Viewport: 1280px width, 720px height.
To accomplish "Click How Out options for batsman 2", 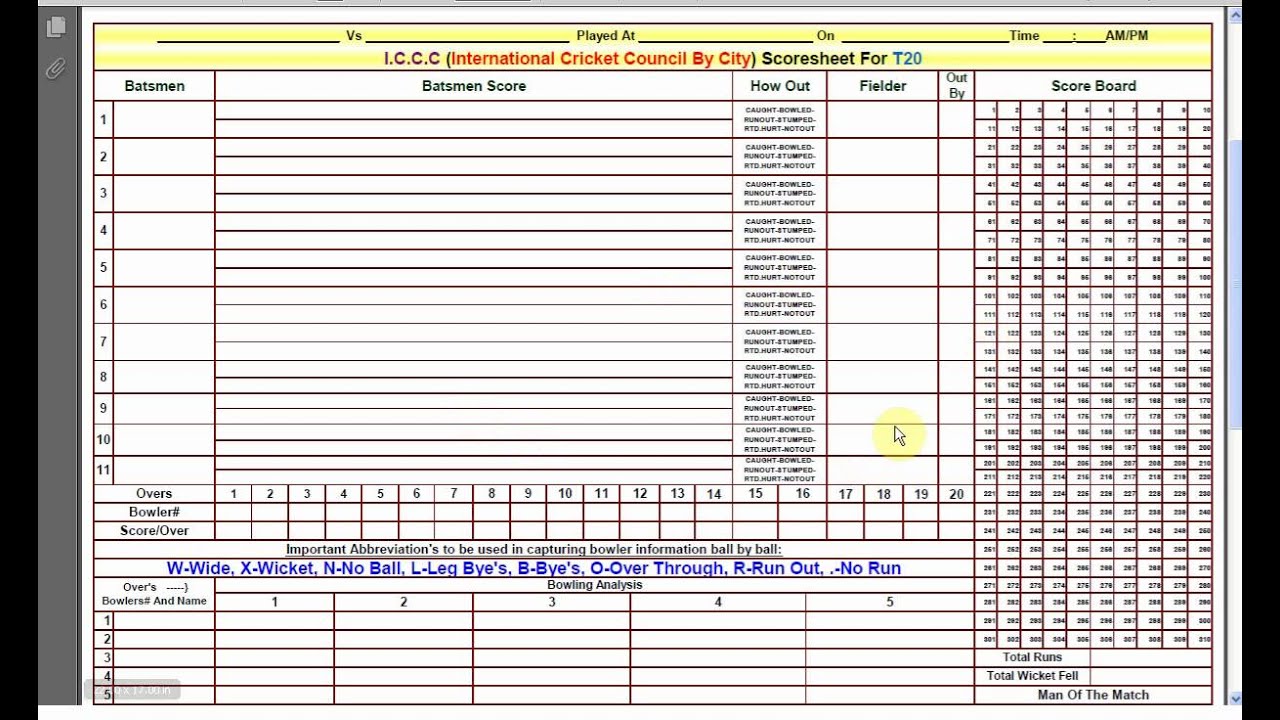I will click(x=780, y=157).
